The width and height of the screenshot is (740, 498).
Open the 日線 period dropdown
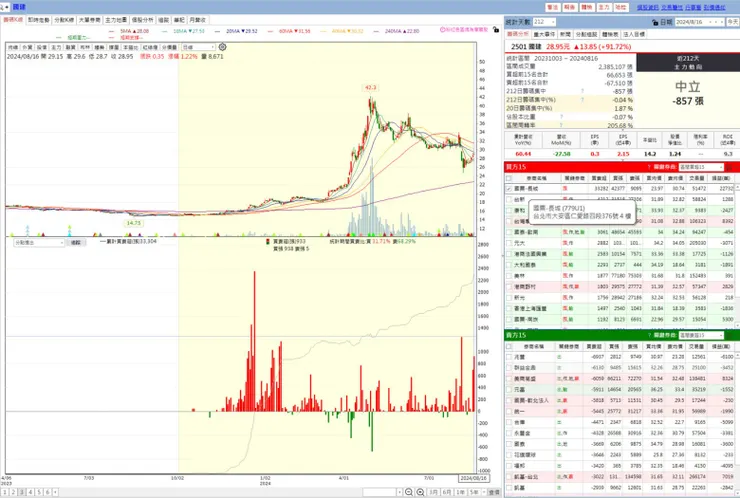pos(199,47)
